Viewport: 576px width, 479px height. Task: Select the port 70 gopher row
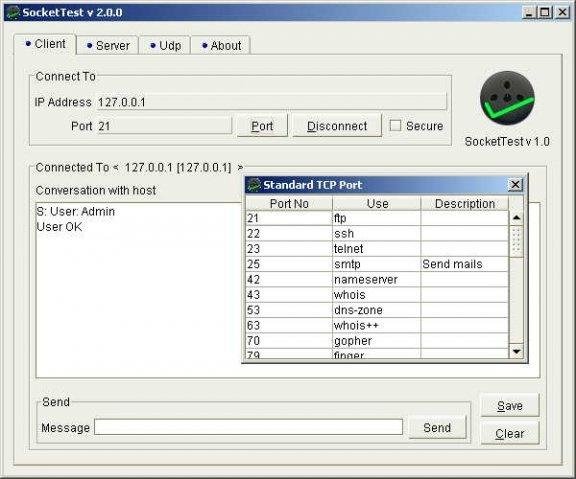(377, 341)
